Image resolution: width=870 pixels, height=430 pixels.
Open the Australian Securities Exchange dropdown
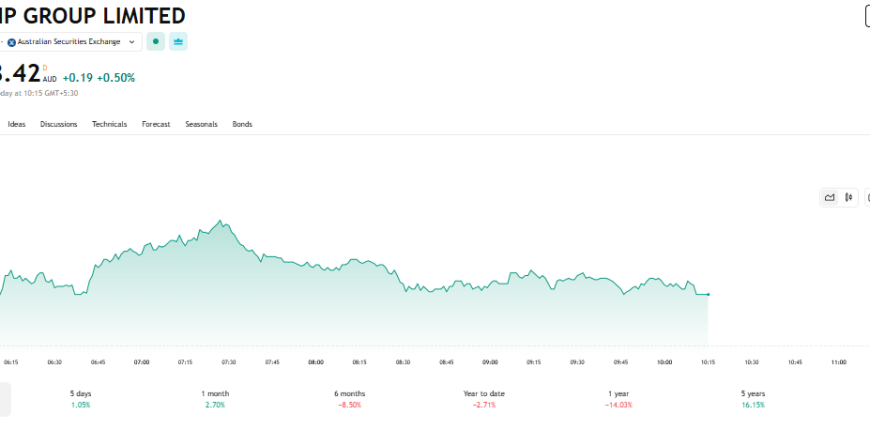(70, 42)
